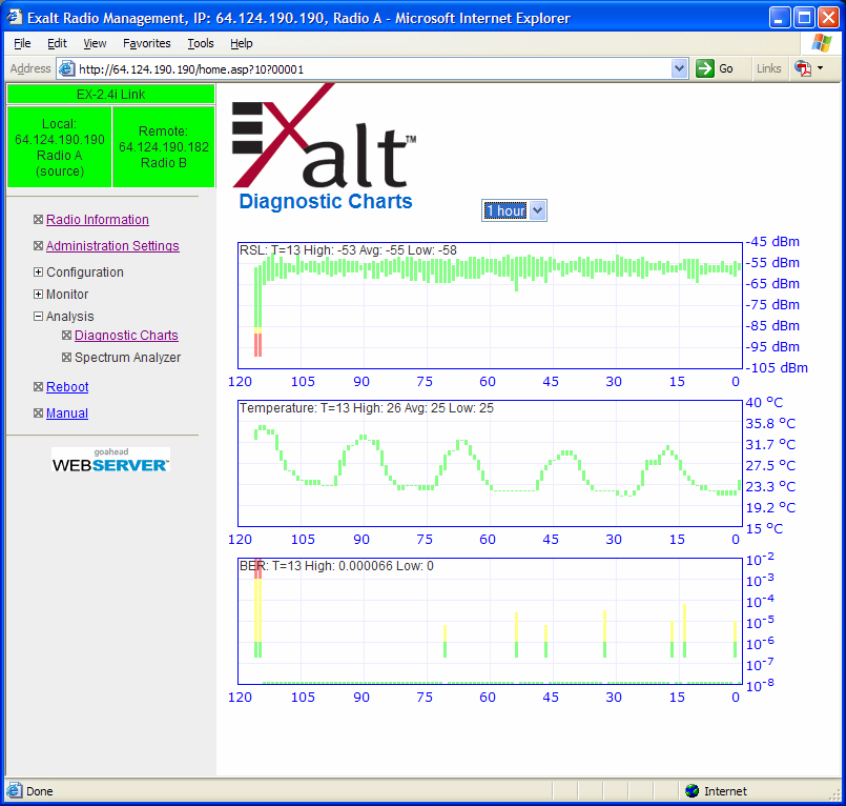Click the Analysis label in sidebar
Screen dimensions: 846x806
(70, 317)
